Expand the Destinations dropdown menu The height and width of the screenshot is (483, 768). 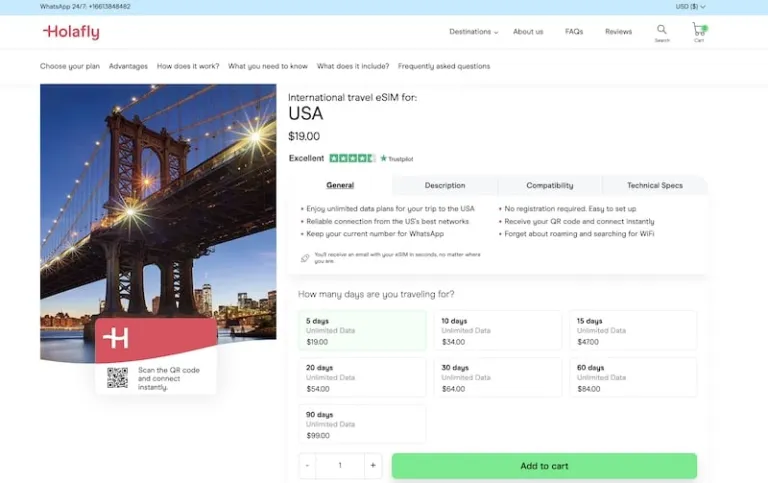tap(473, 32)
